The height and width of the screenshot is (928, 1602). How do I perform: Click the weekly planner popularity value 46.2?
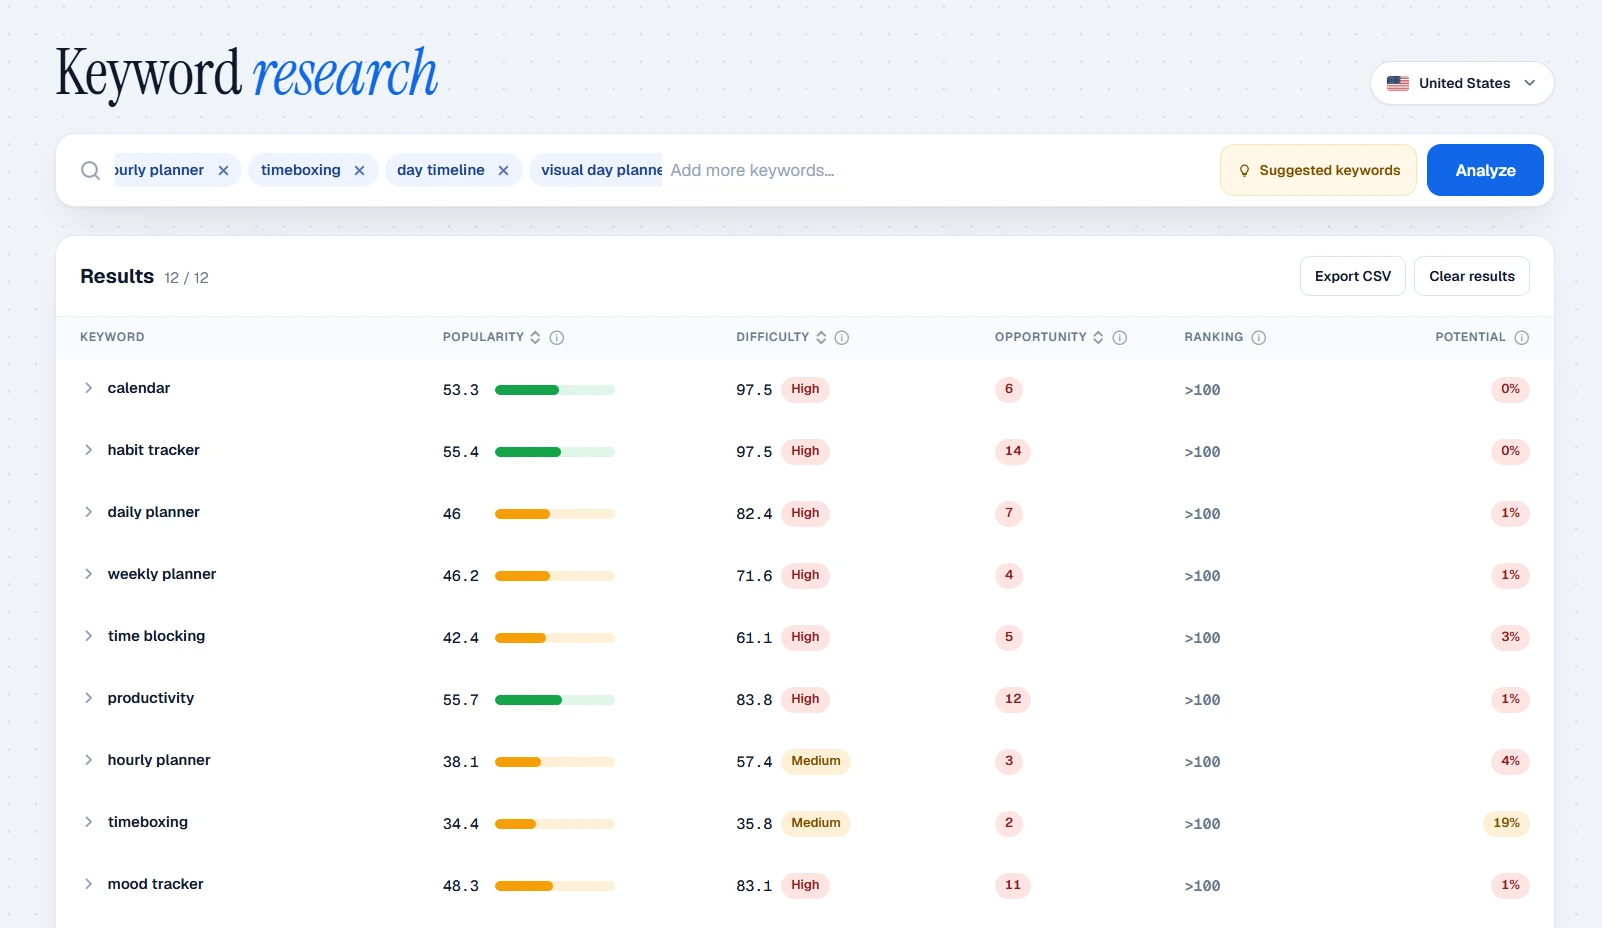coord(461,576)
